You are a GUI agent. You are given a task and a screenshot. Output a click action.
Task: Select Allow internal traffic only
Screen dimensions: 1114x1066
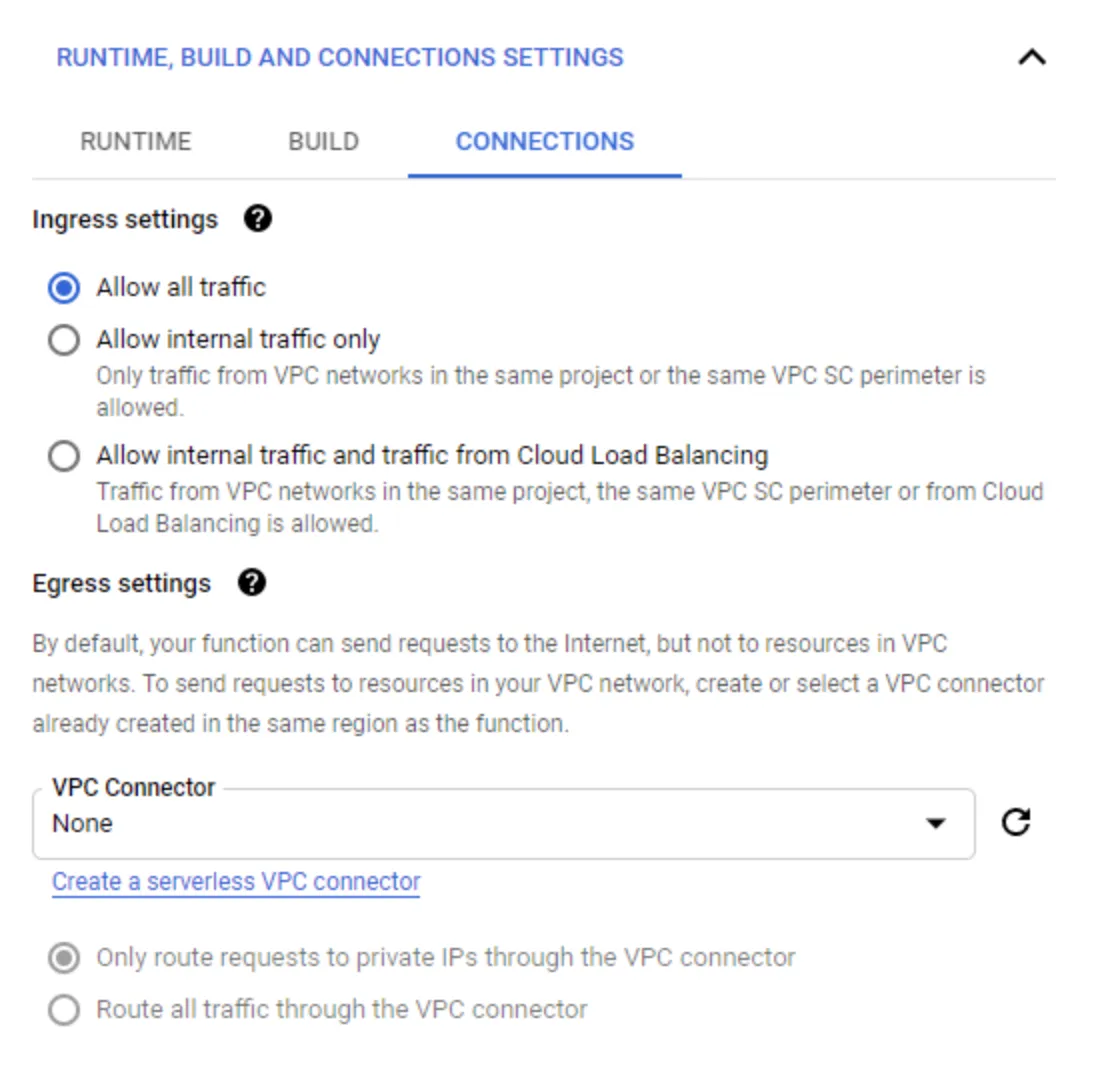pos(64,340)
